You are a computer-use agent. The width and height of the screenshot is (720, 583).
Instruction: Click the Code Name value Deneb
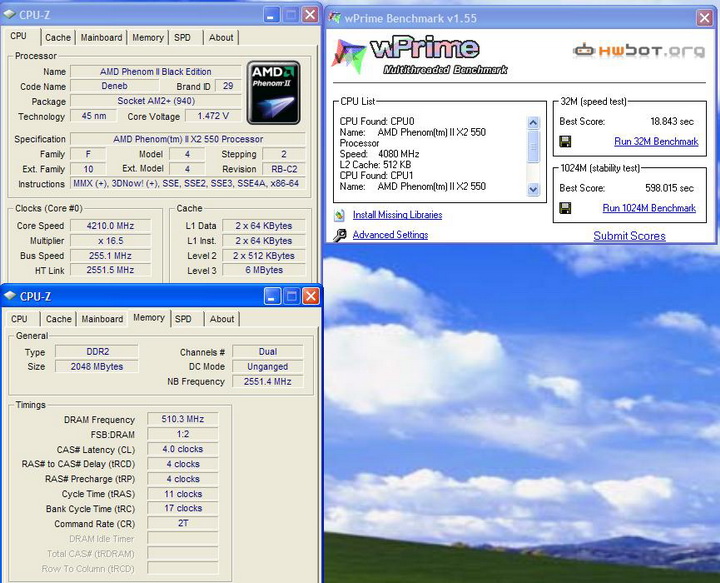tap(114, 86)
